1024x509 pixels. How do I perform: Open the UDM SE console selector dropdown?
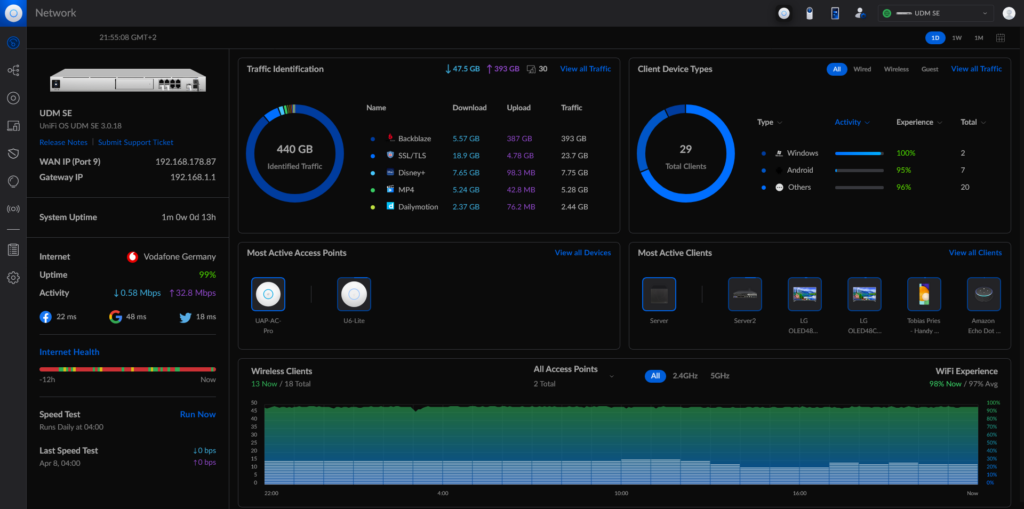coord(936,13)
